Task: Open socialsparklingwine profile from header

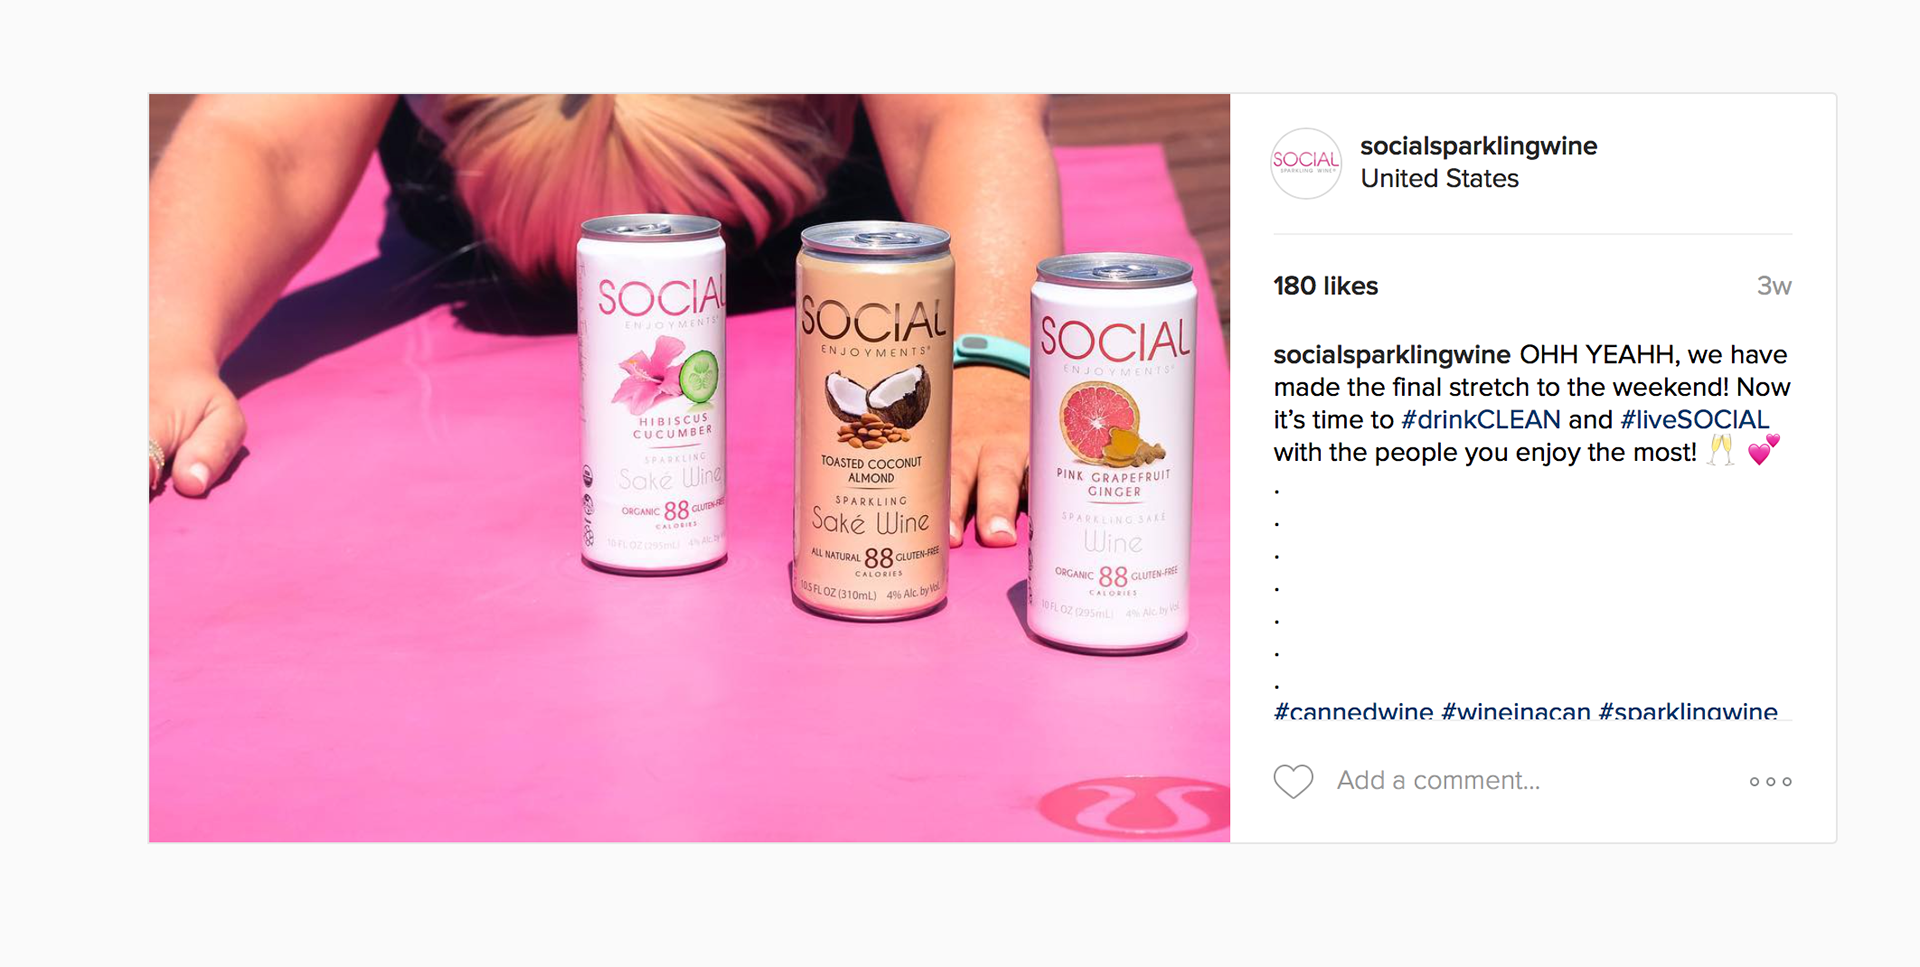Action: coord(1478,146)
